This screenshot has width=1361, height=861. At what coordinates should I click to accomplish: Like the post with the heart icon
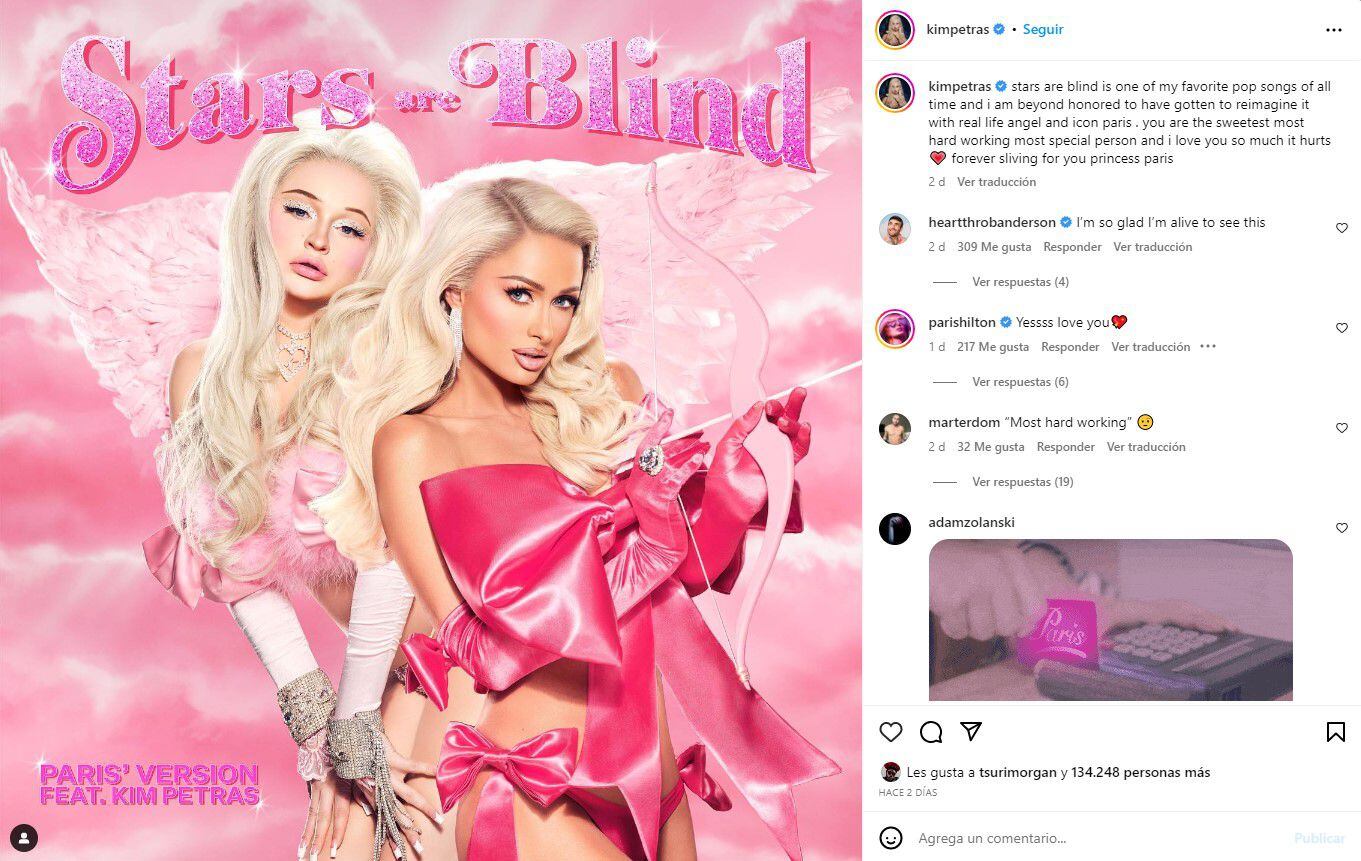click(x=890, y=732)
